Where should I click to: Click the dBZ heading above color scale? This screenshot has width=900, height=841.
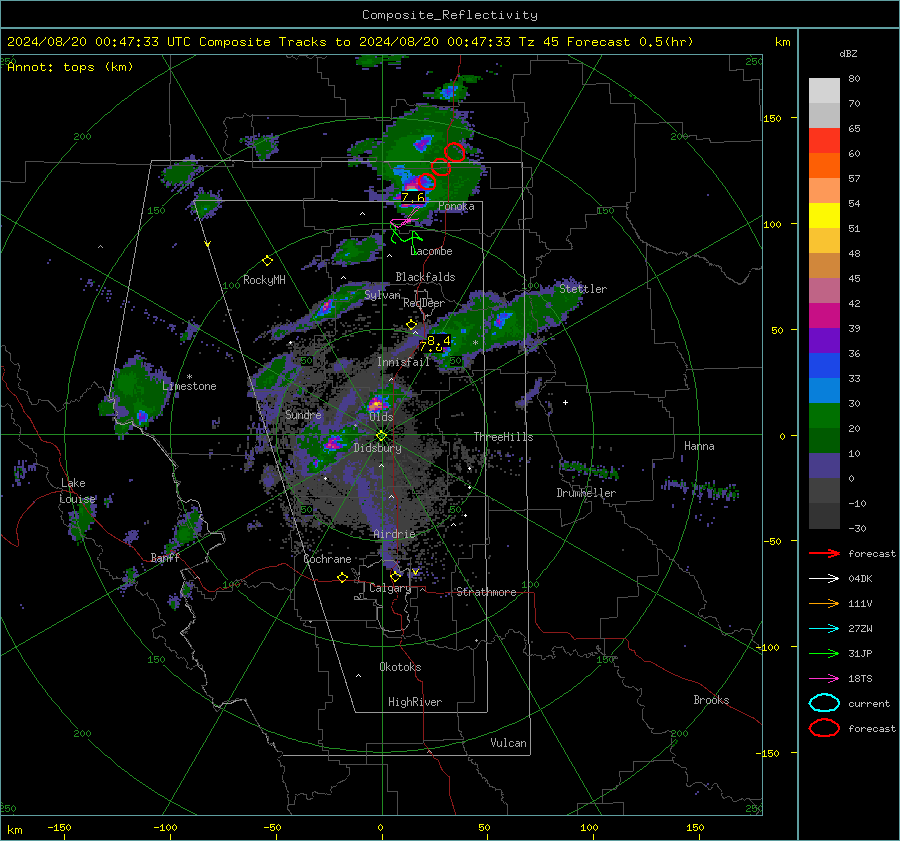point(848,53)
